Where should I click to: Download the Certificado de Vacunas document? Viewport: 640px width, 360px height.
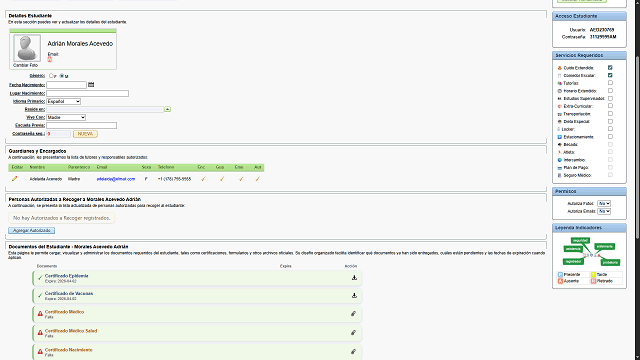click(x=354, y=296)
